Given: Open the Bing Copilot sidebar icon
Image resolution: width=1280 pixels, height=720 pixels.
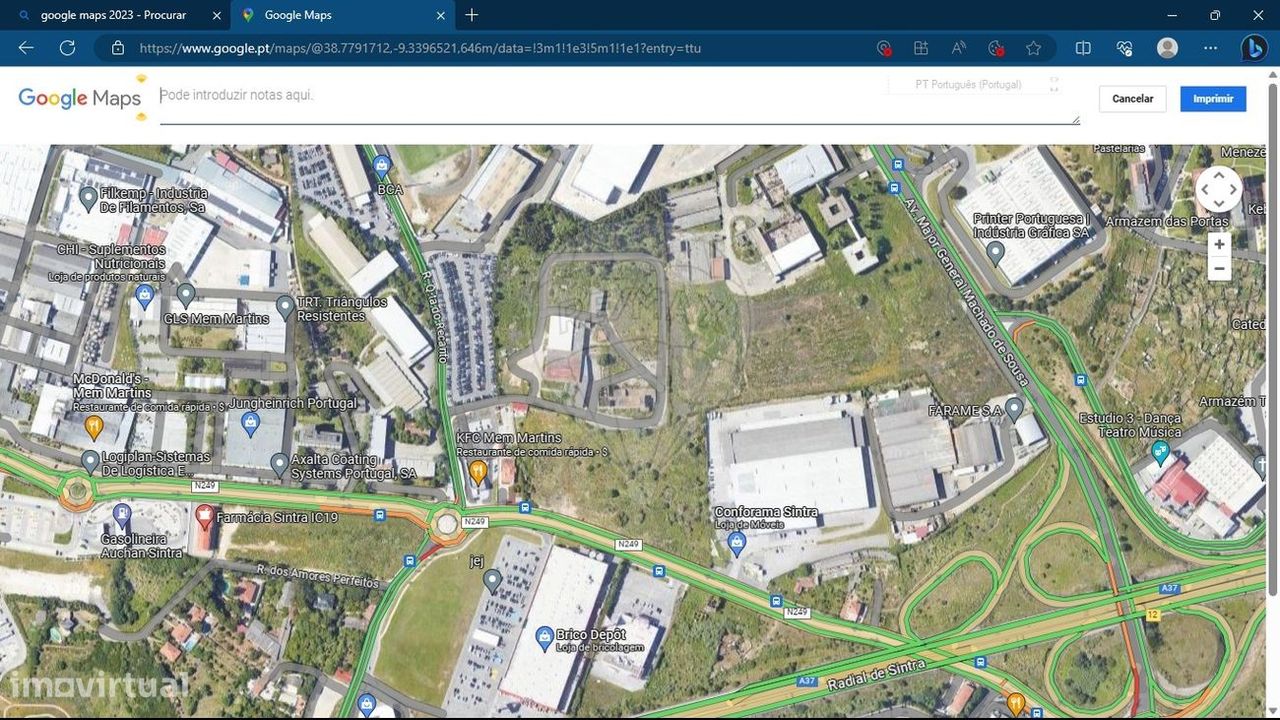Looking at the screenshot, I should pos(1254,48).
